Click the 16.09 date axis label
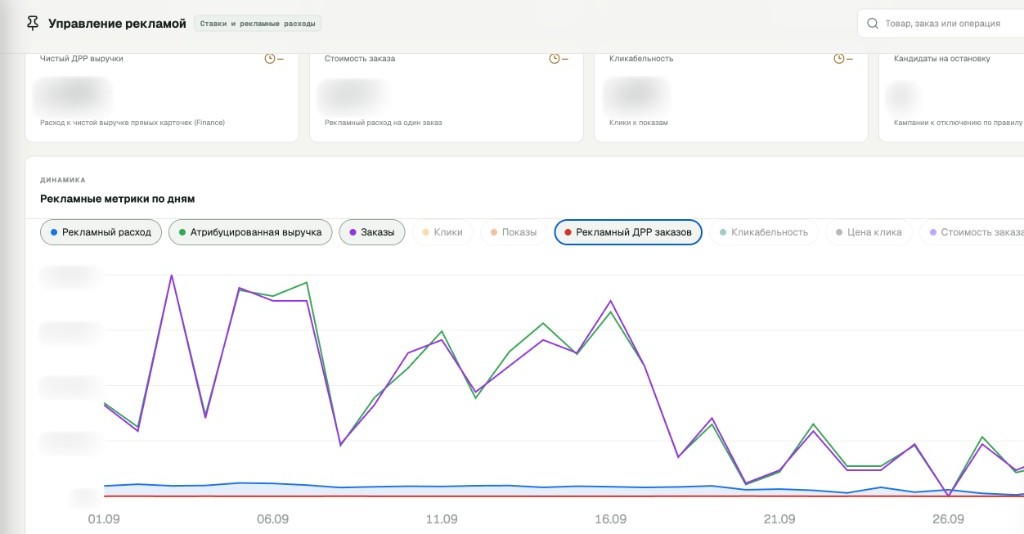The image size is (1024, 534). point(611,520)
